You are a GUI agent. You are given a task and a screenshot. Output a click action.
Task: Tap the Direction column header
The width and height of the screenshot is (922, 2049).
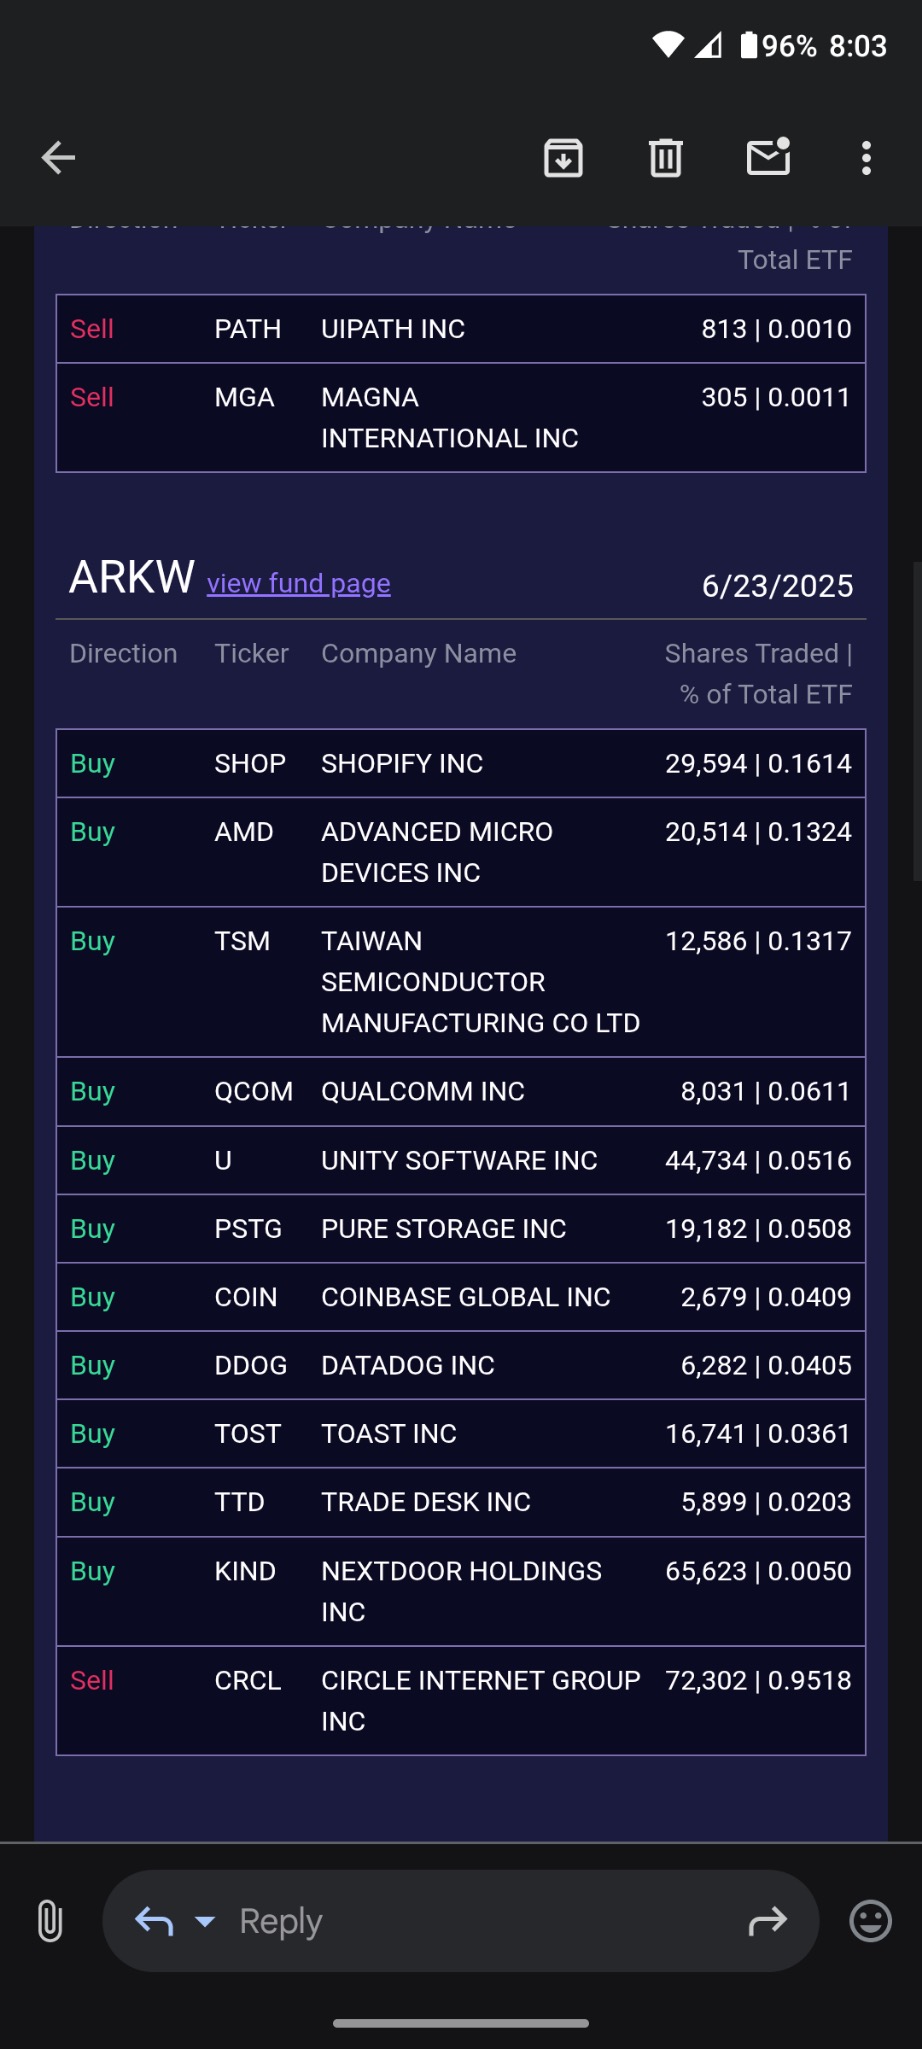pos(124,654)
